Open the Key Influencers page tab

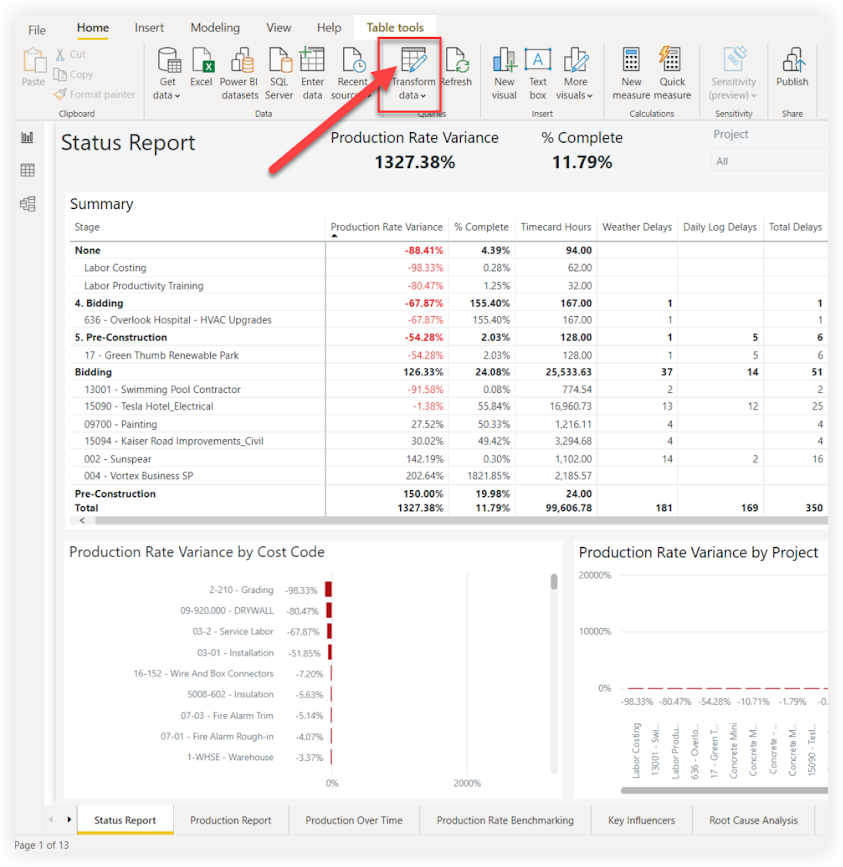pos(641,821)
